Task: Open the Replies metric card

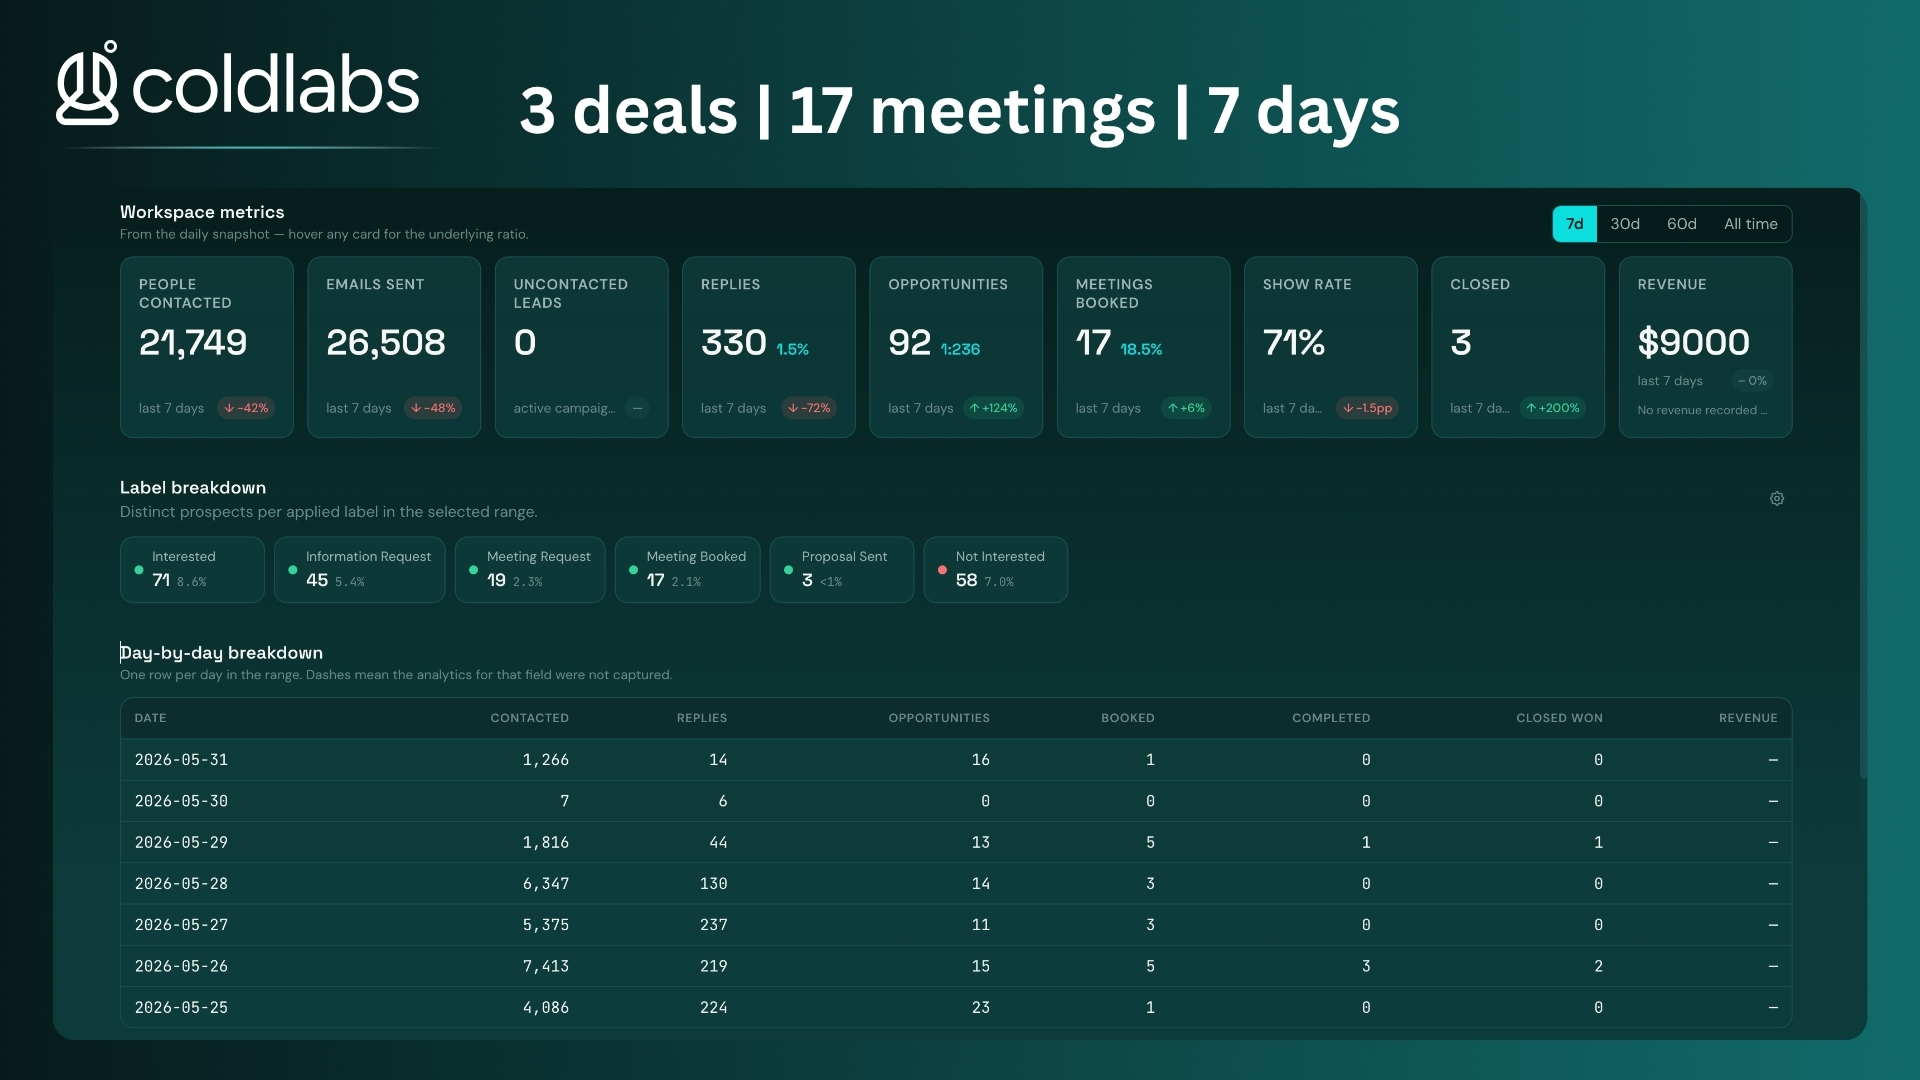Action: click(769, 347)
